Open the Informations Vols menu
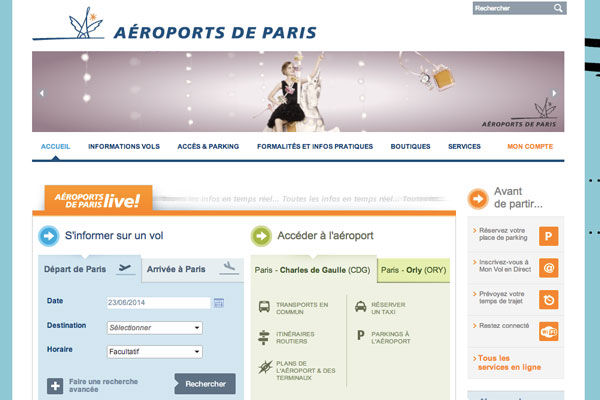 [x=124, y=147]
